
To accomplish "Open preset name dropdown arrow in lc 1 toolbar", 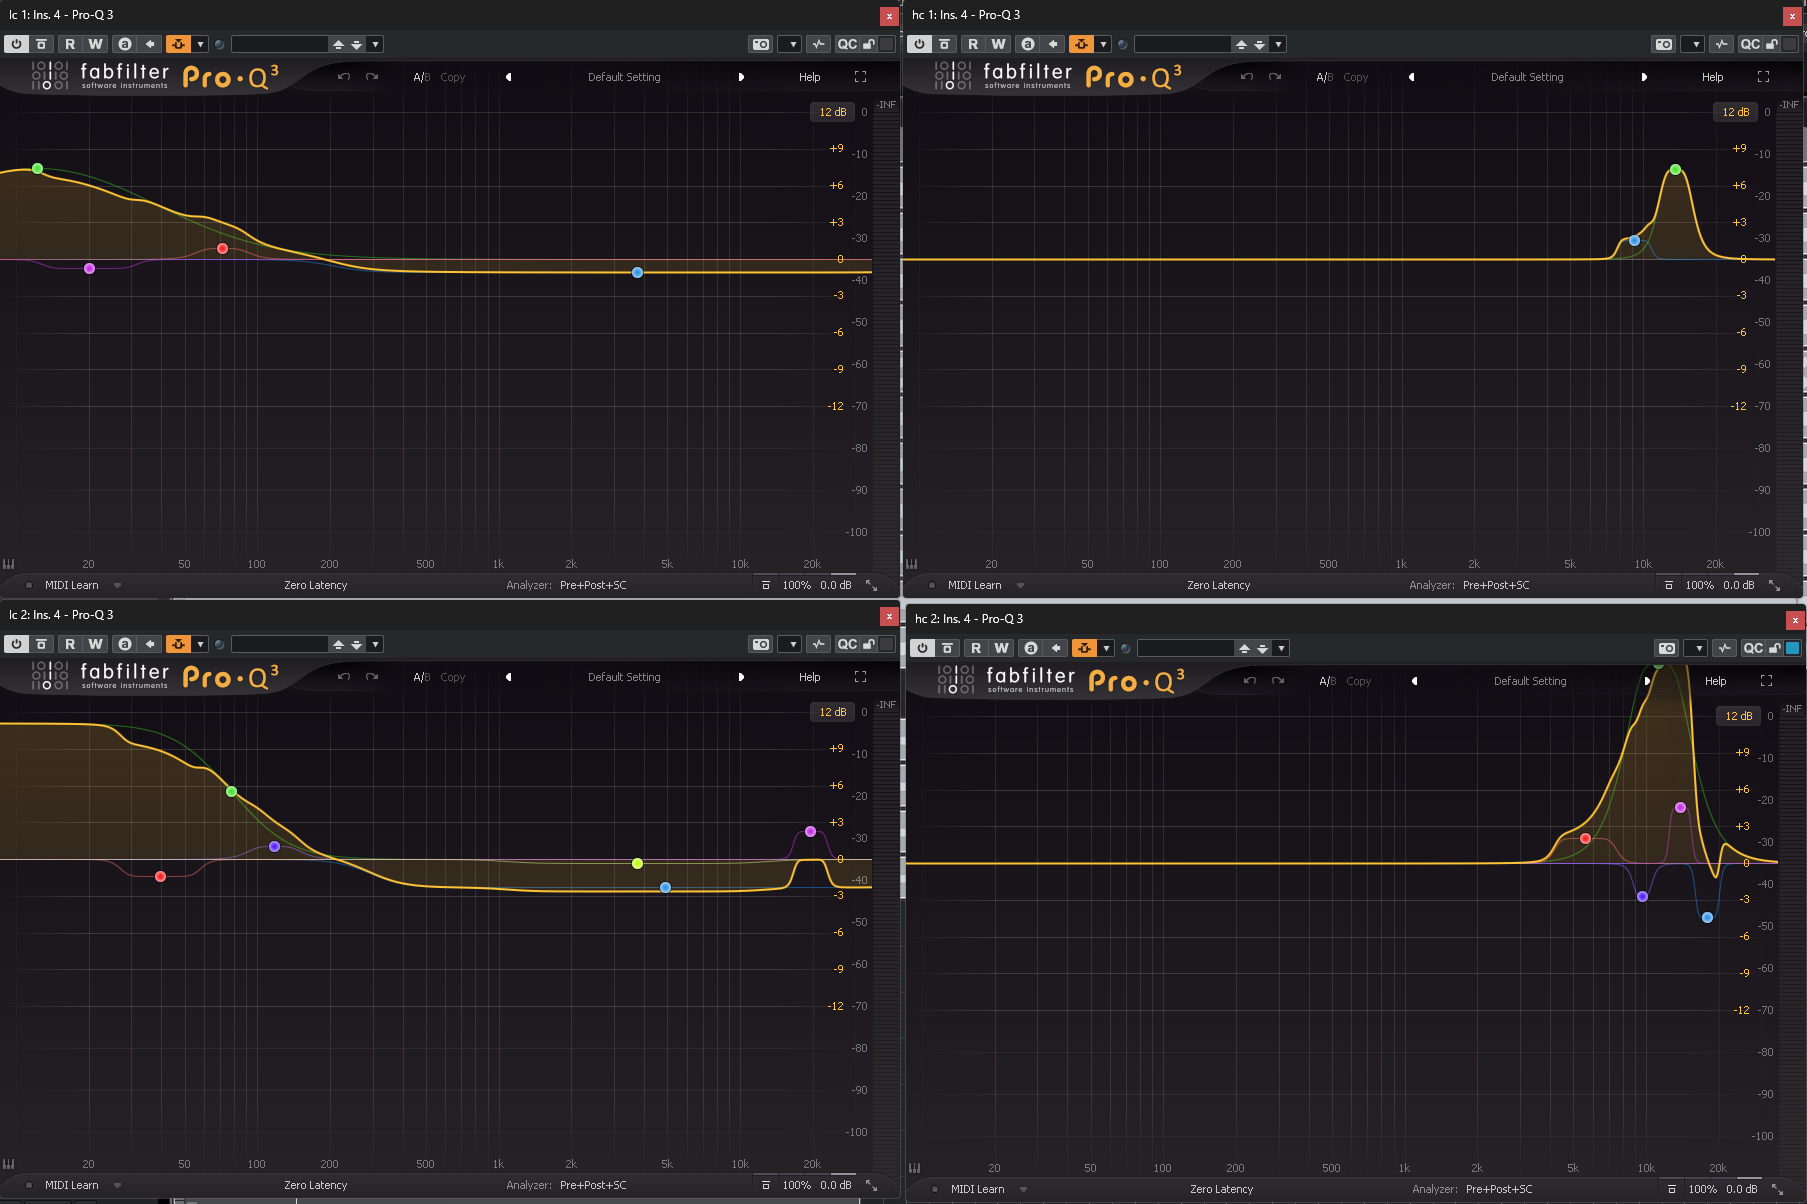I will coord(375,44).
